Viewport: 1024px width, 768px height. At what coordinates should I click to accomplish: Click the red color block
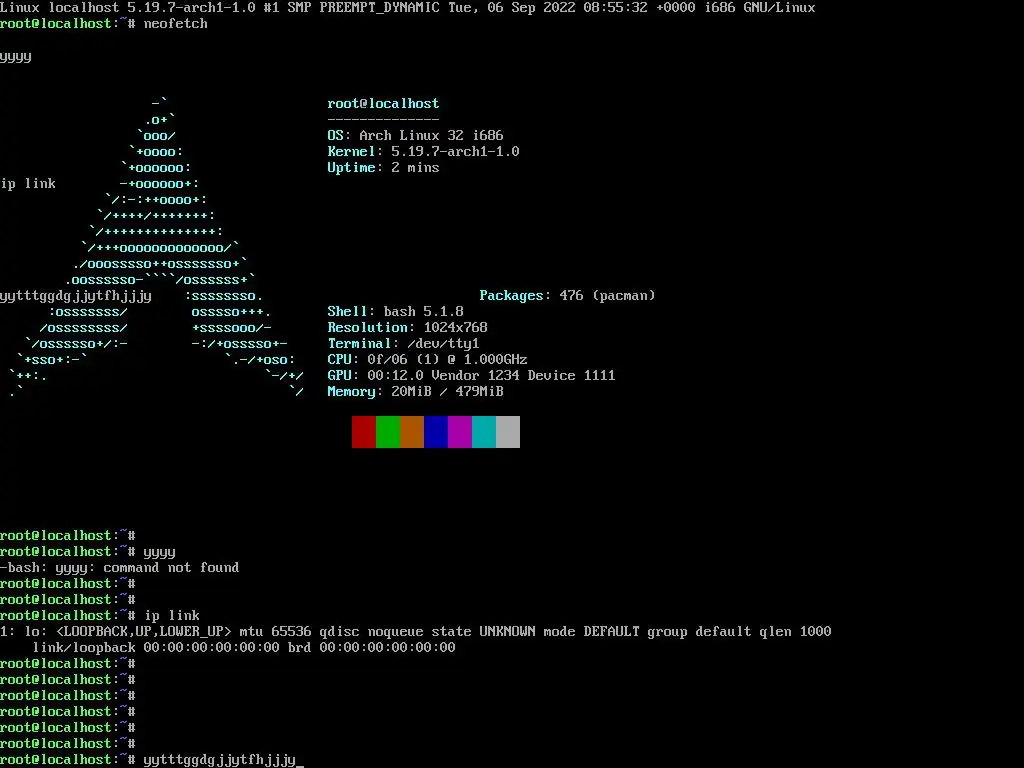click(x=364, y=432)
